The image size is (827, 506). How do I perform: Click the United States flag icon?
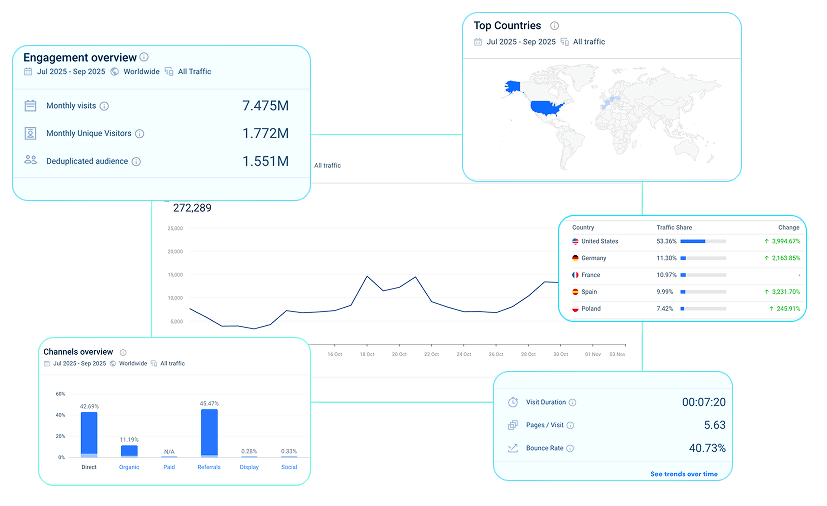click(575, 241)
